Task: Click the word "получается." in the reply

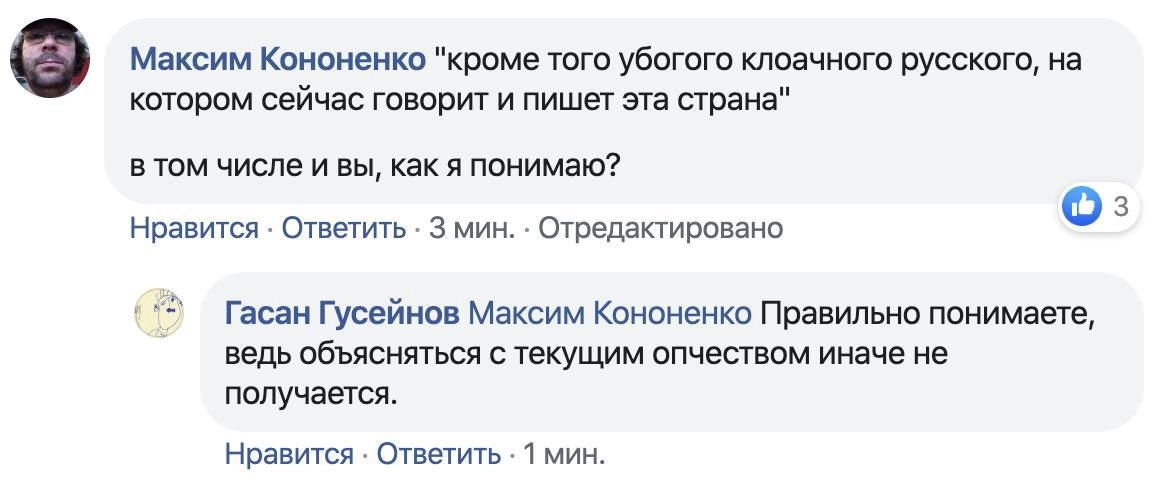Action: pyautogui.click(x=312, y=393)
